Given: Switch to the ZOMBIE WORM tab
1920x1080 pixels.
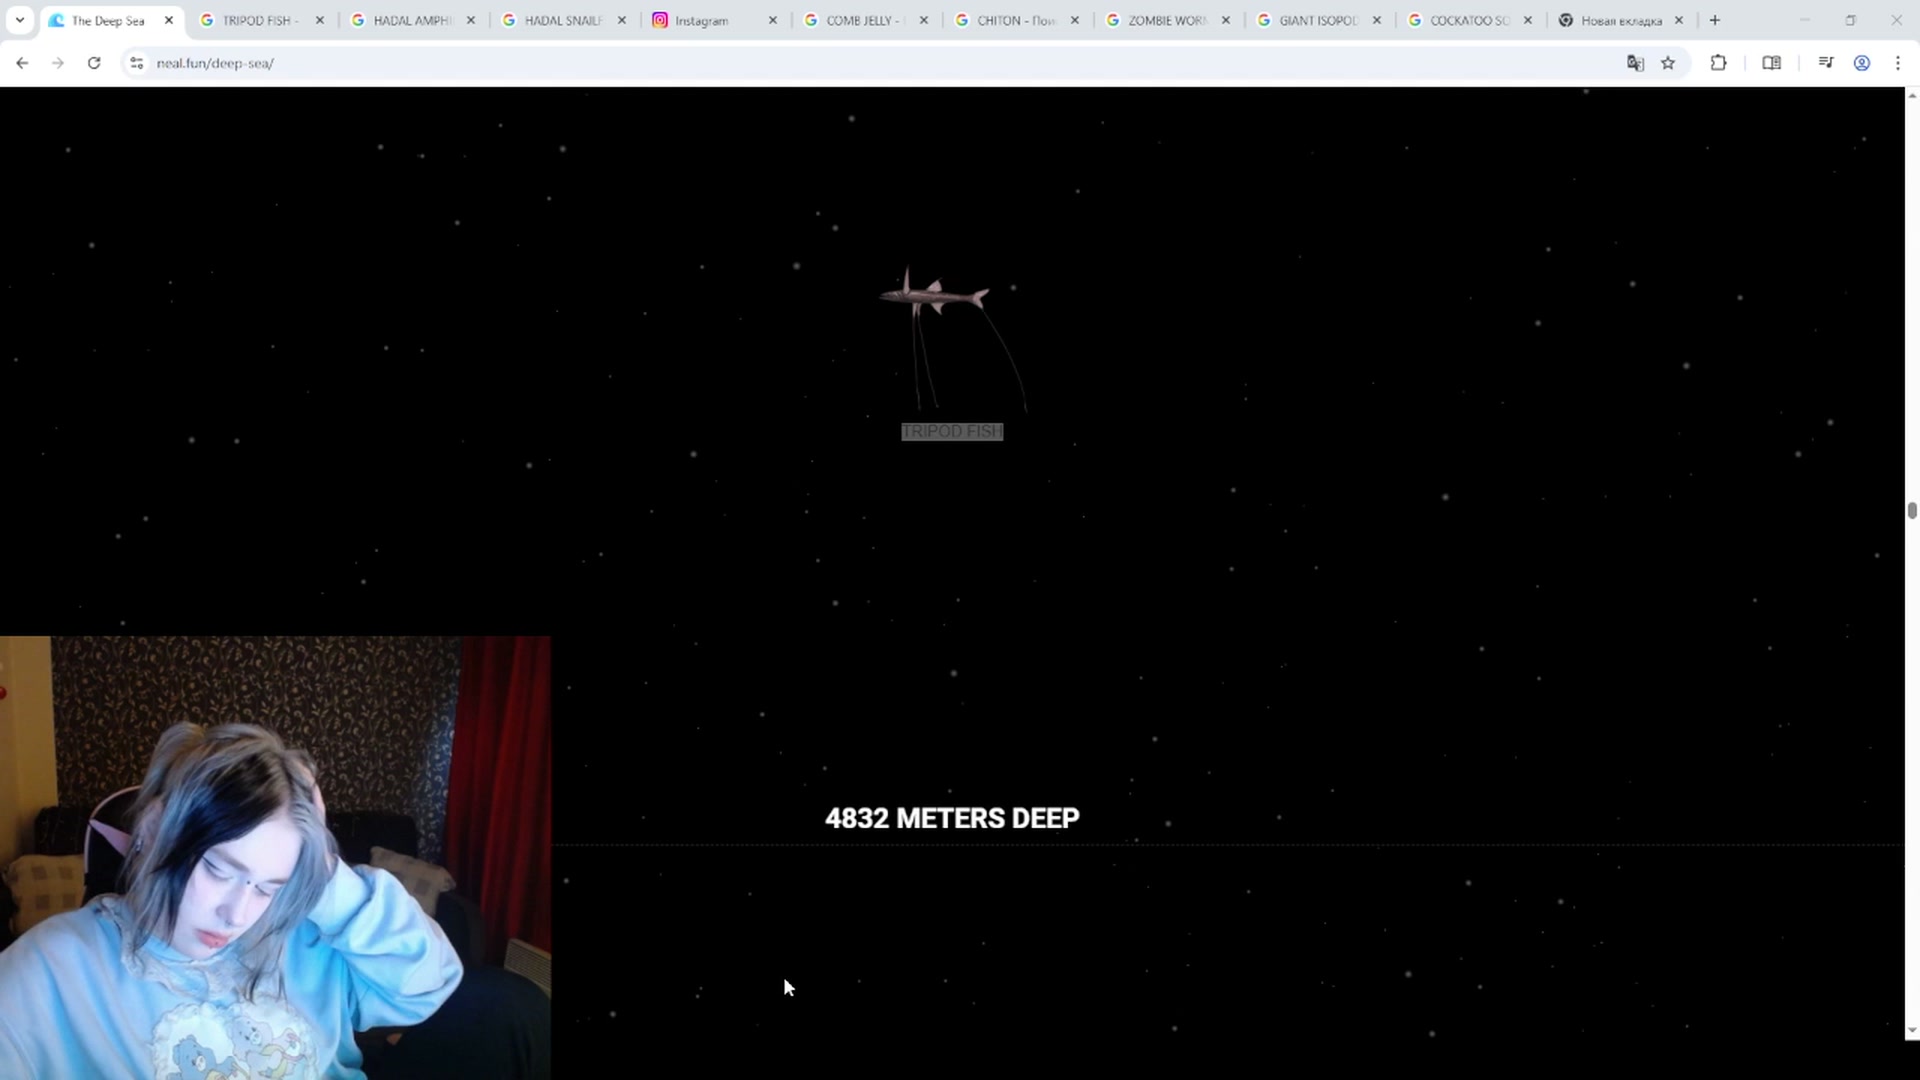Looking at the screenshot, I should coord(1168,20).
